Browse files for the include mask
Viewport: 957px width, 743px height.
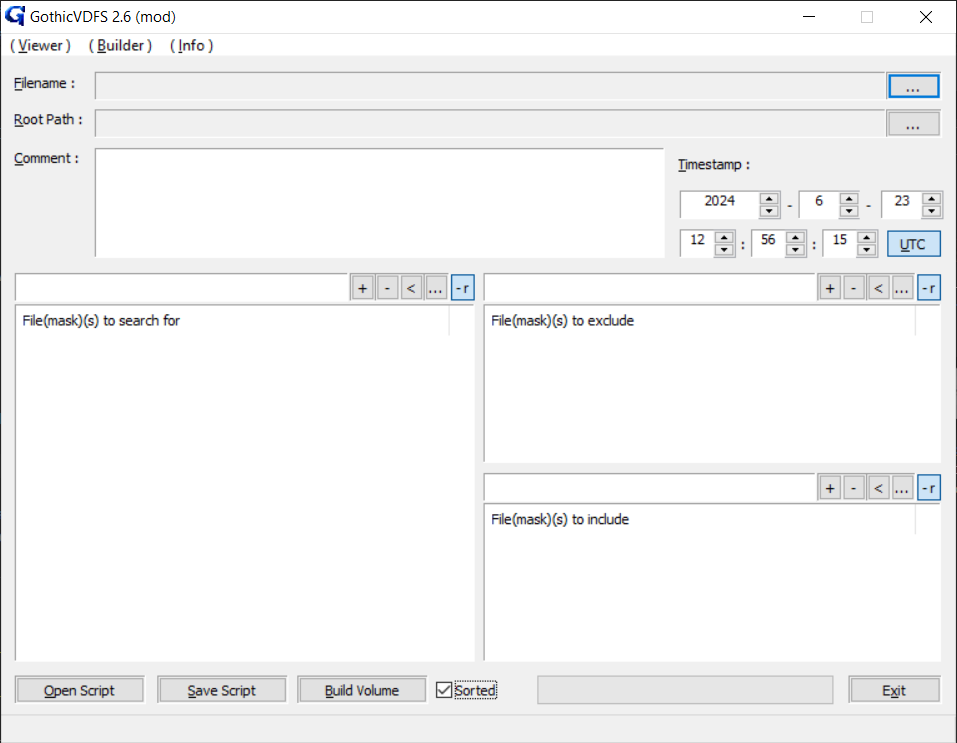[902, 488]
